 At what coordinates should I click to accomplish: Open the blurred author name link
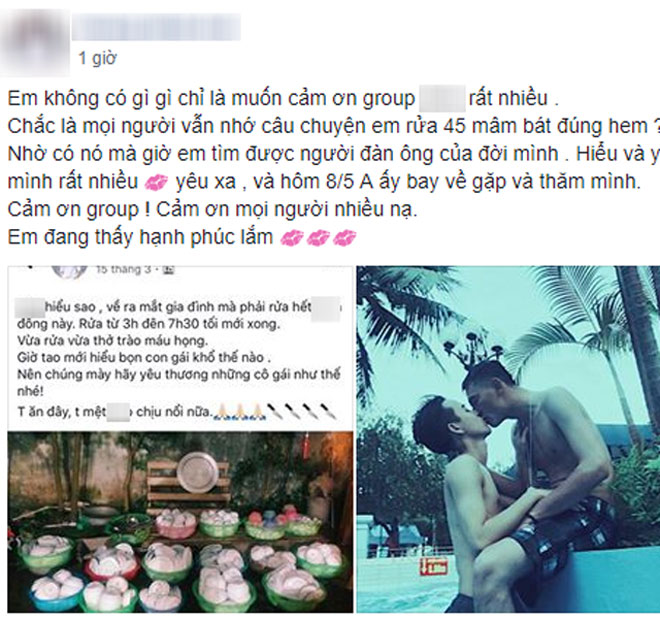[x=156, y=27]
